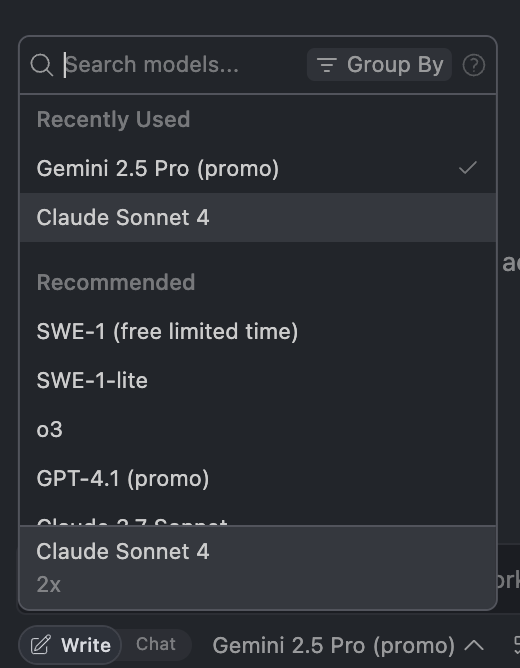Choose SWE-1 (free limited time) model

[x=258, y=331]
